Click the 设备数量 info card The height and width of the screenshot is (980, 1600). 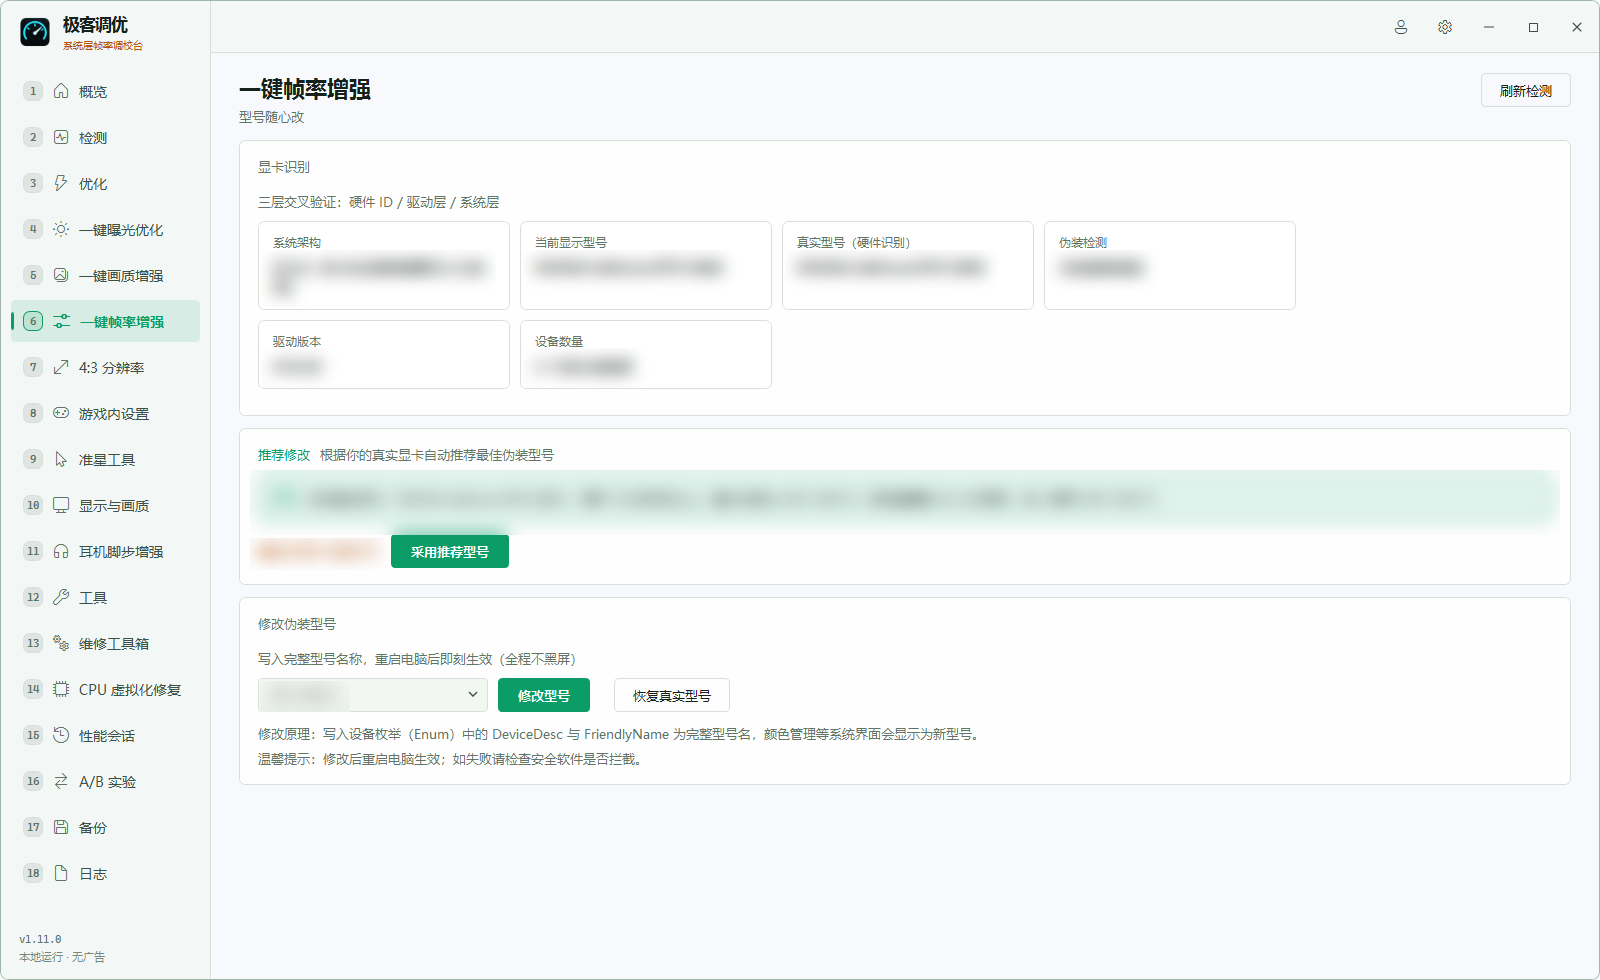[646, 354]
